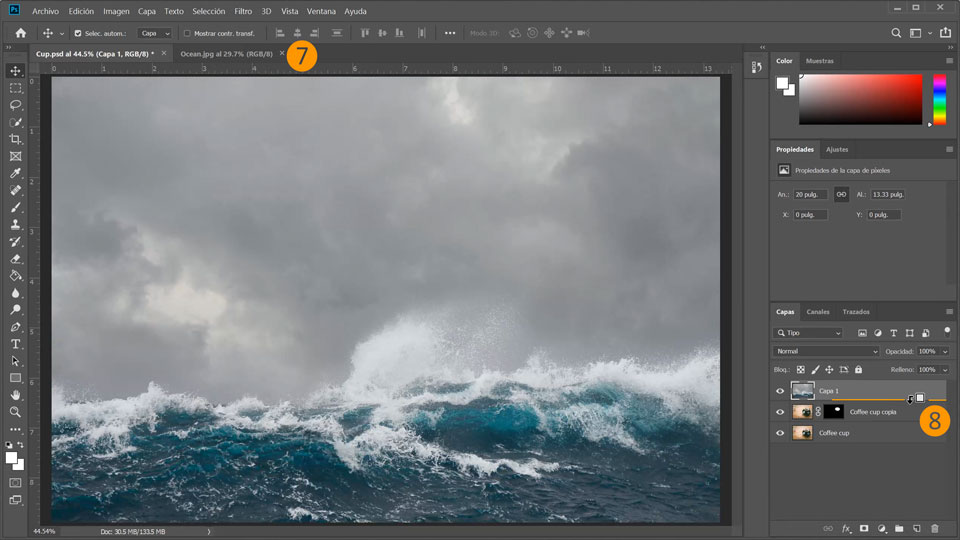Open the Filtro menu
960x540 pixels.
pos(243,11)
